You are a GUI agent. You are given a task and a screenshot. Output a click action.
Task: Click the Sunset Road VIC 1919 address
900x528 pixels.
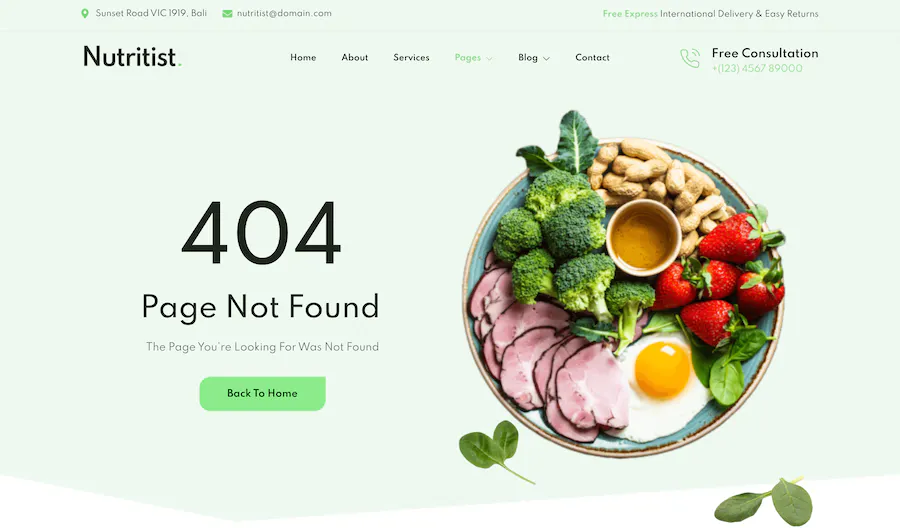coord(151,13)
